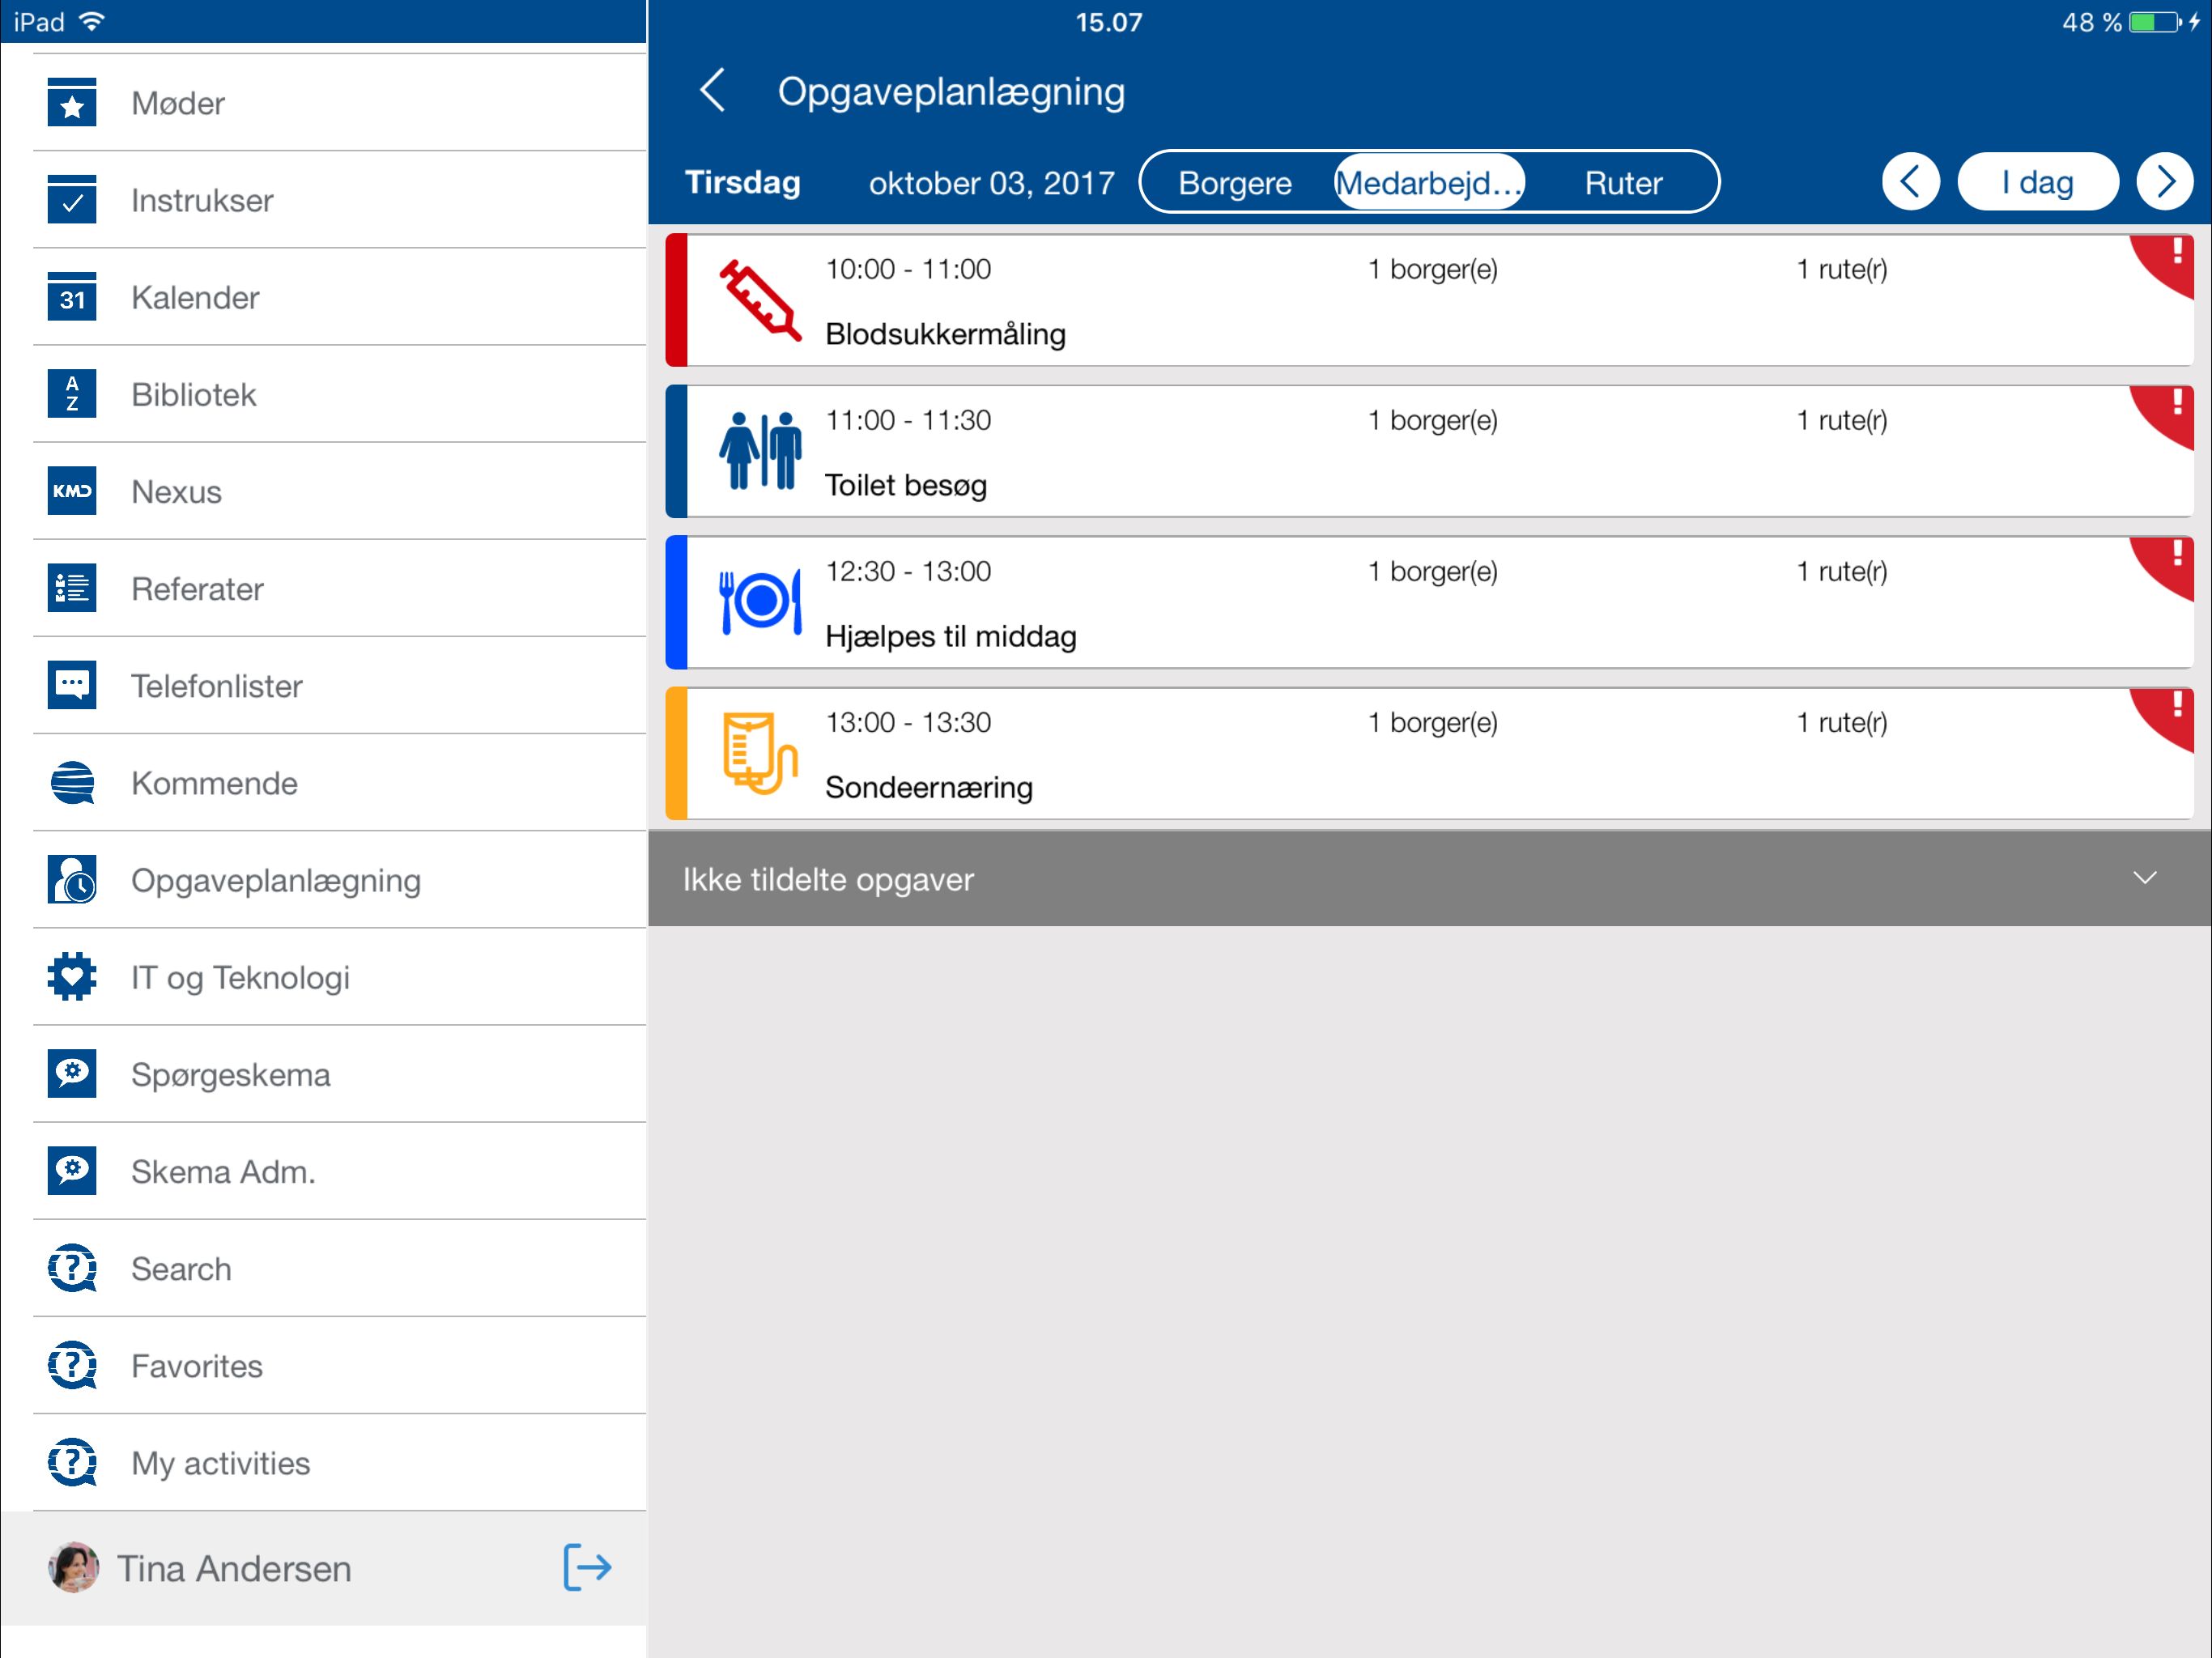The height and width of the screenshot is (1658, 2212).
Task: Go to the previous day arrow
Action: click(1910, 182)
